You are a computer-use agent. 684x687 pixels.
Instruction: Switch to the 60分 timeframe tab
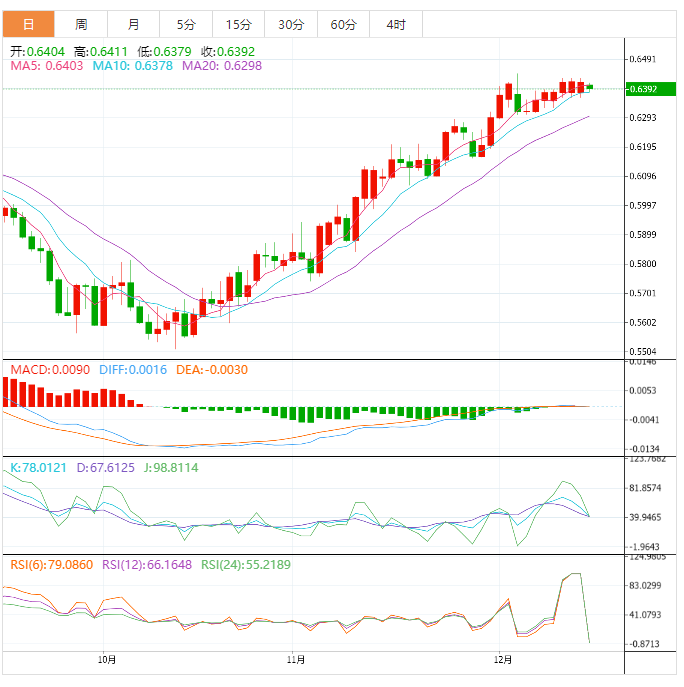[343, 24]
